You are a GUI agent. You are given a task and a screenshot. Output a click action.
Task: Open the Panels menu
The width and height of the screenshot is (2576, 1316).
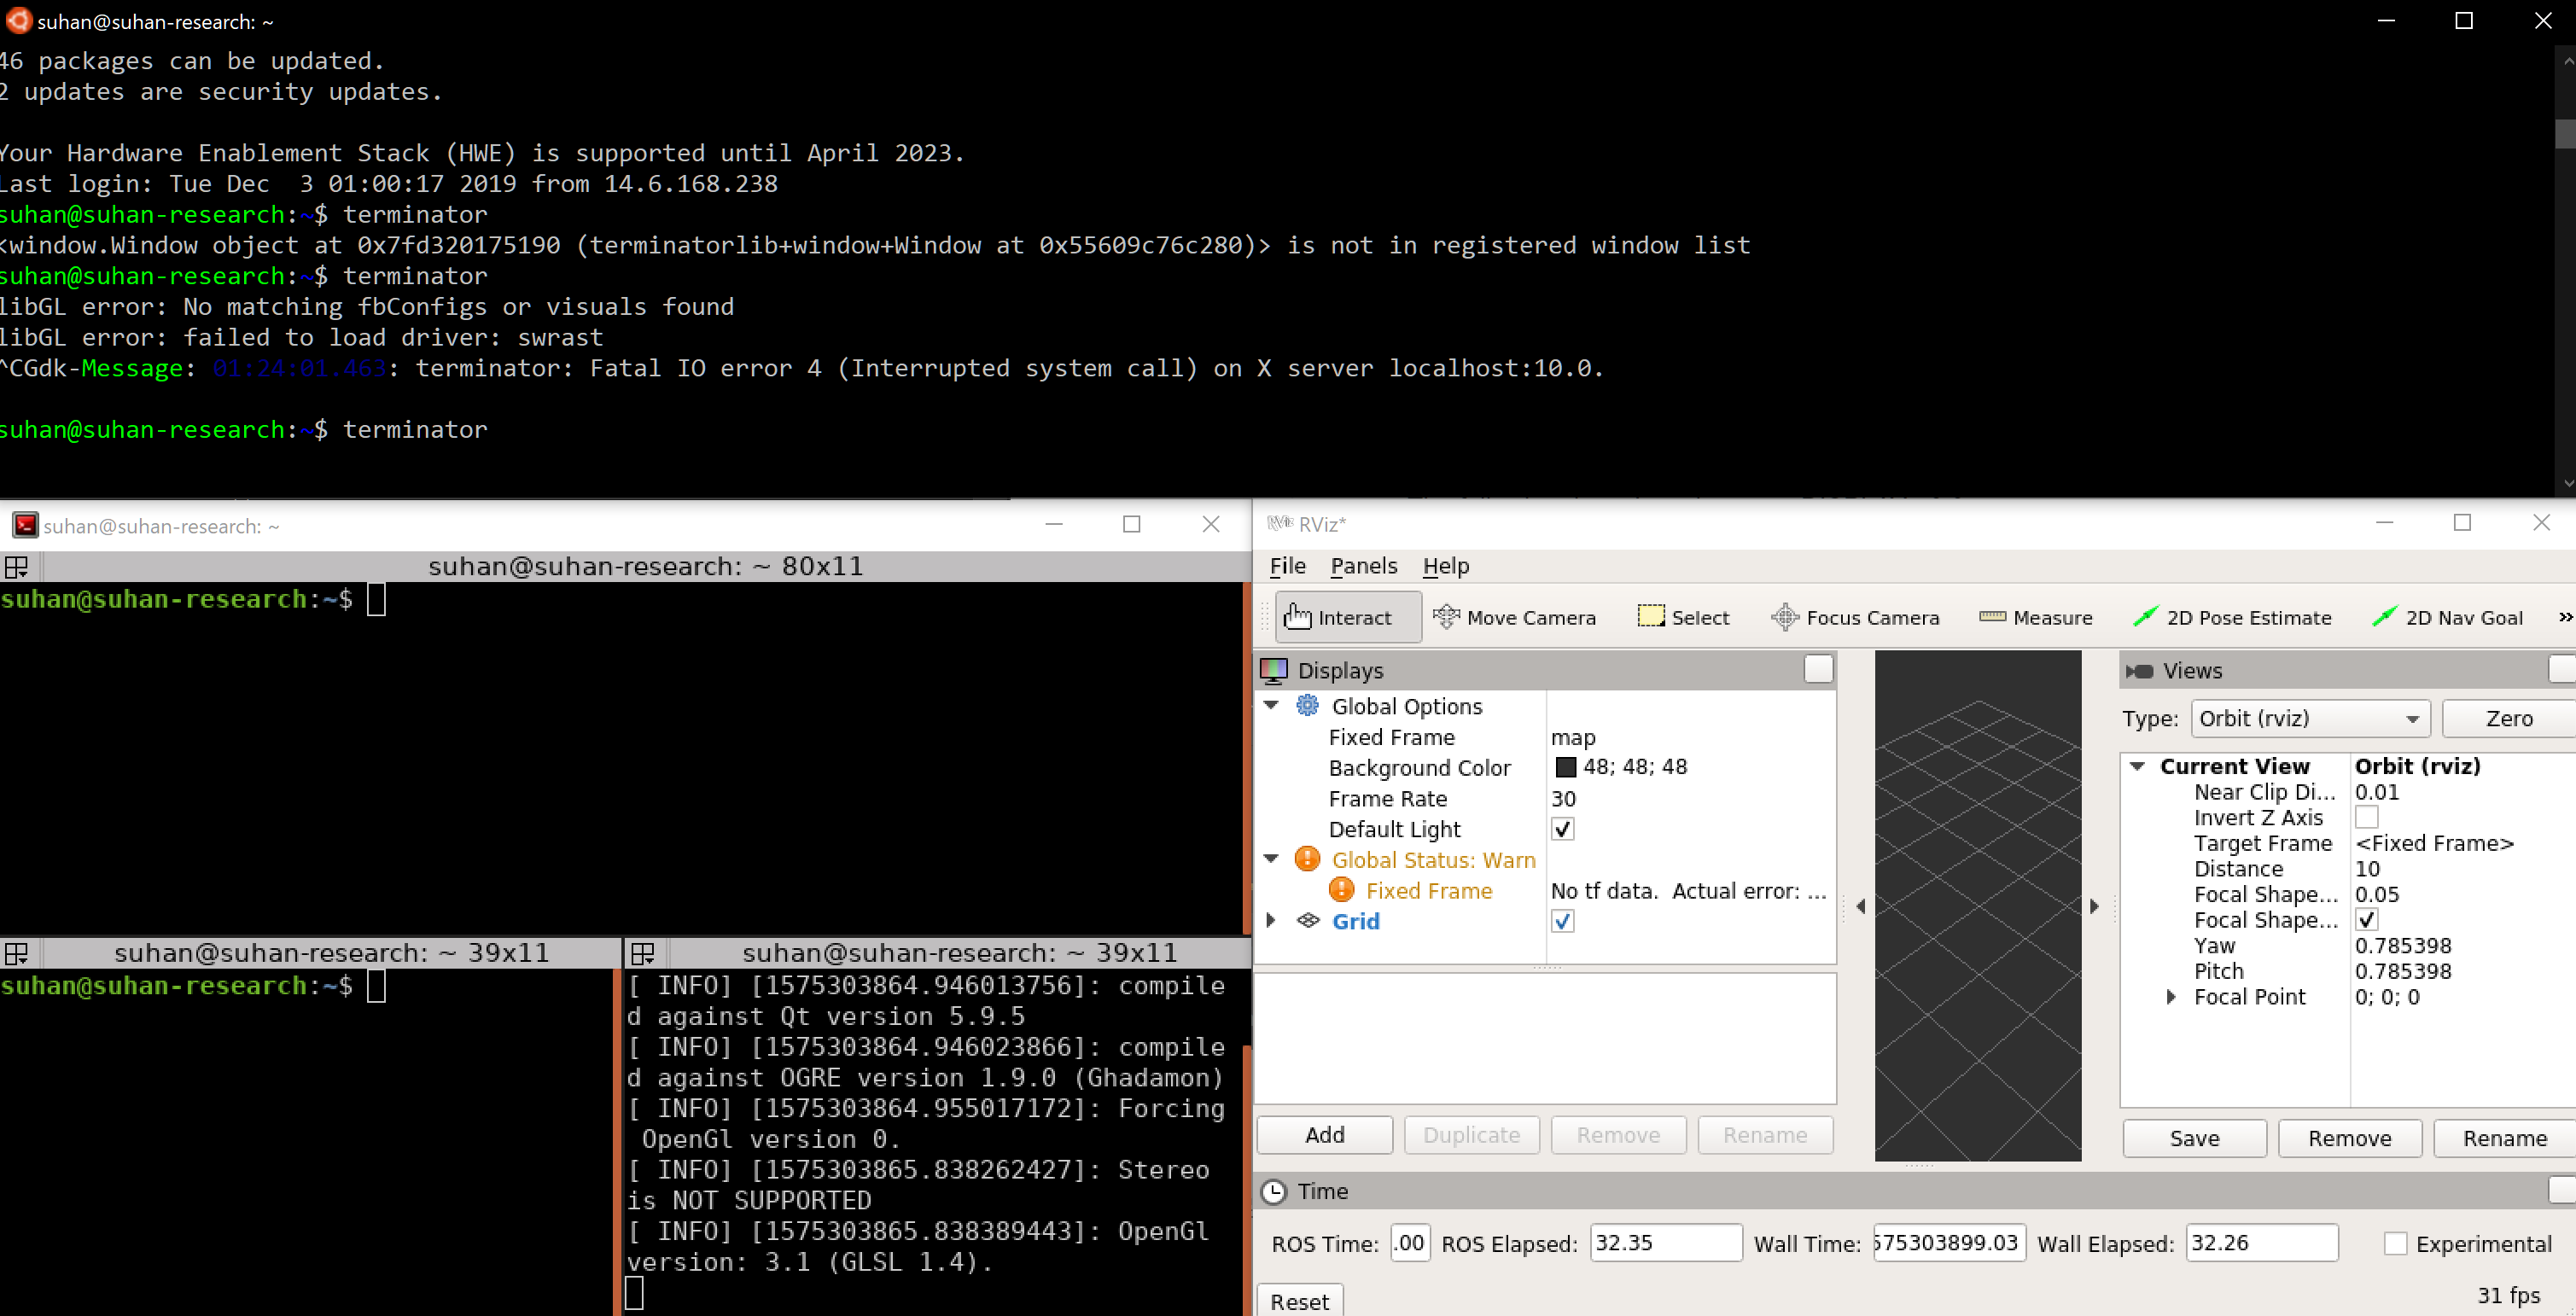(1363, 566)
